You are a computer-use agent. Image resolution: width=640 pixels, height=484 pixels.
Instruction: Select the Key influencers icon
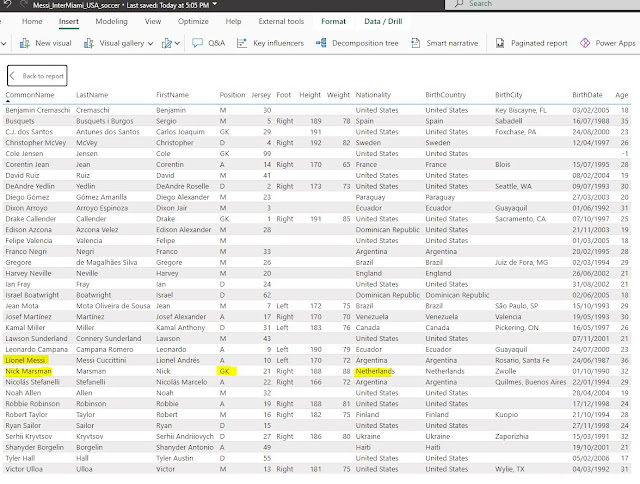242,43
